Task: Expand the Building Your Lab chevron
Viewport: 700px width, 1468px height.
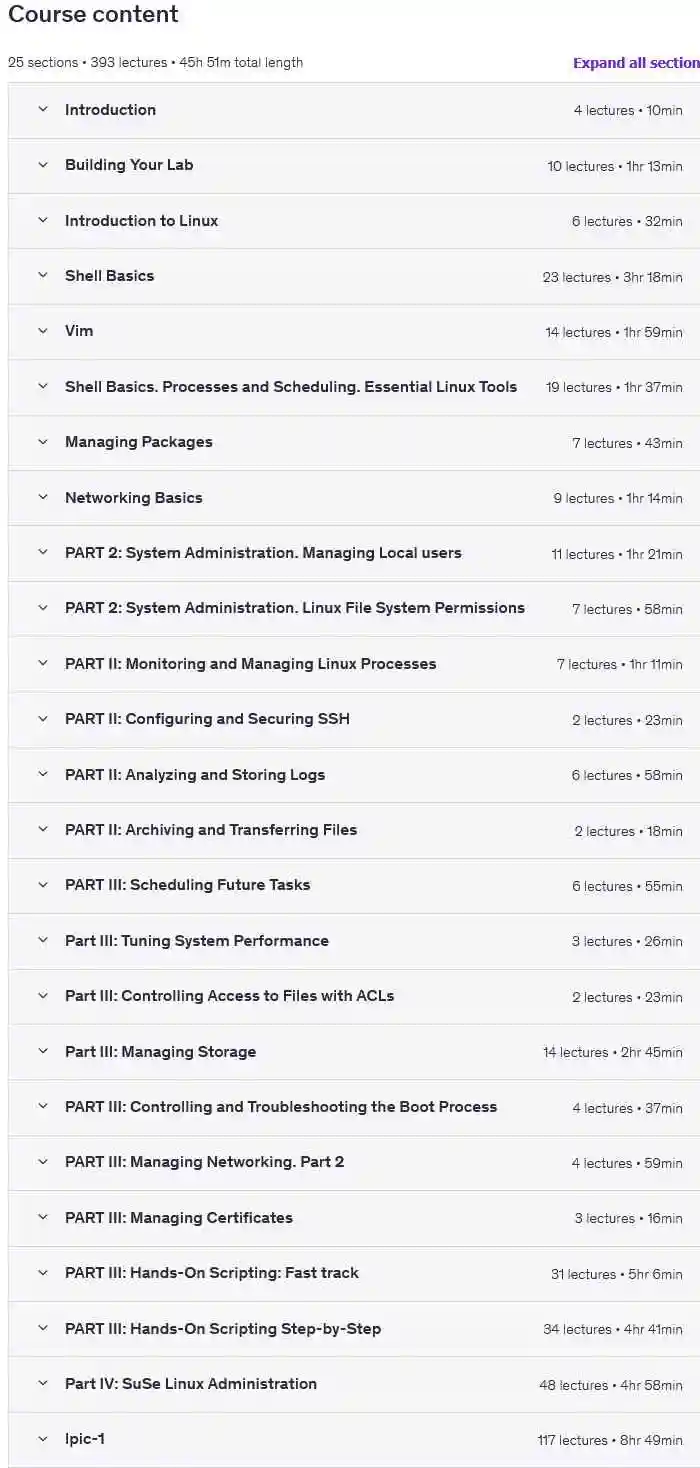Action: [x=43, y=165]
